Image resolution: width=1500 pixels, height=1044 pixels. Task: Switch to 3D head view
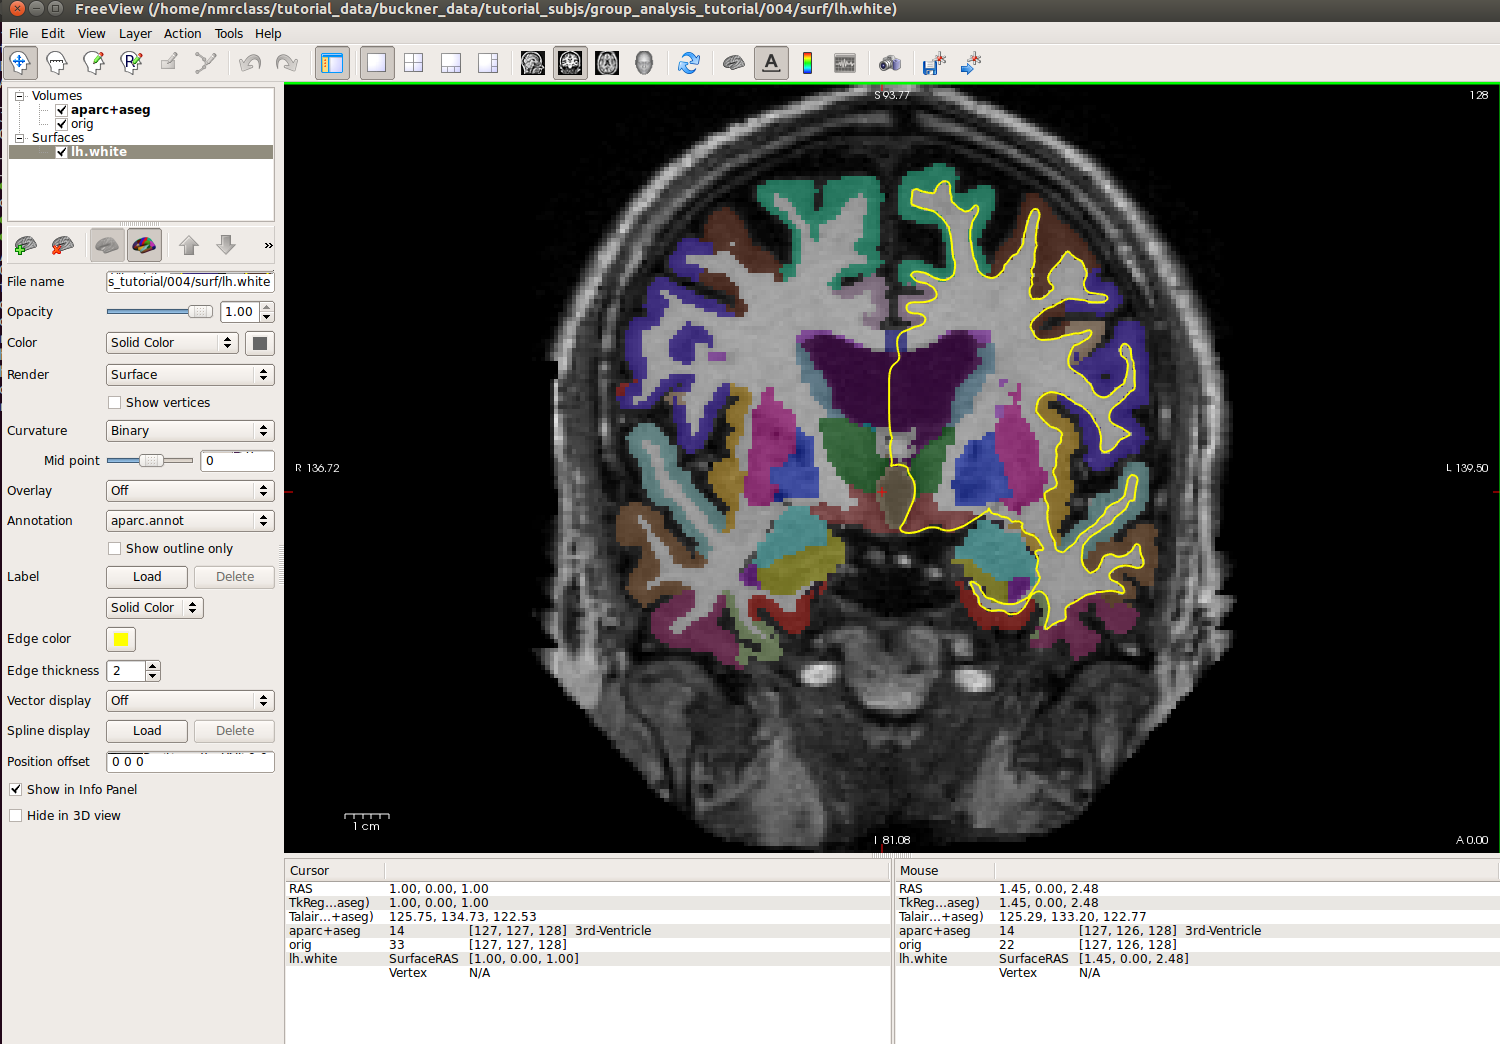(x=644, y=64)
